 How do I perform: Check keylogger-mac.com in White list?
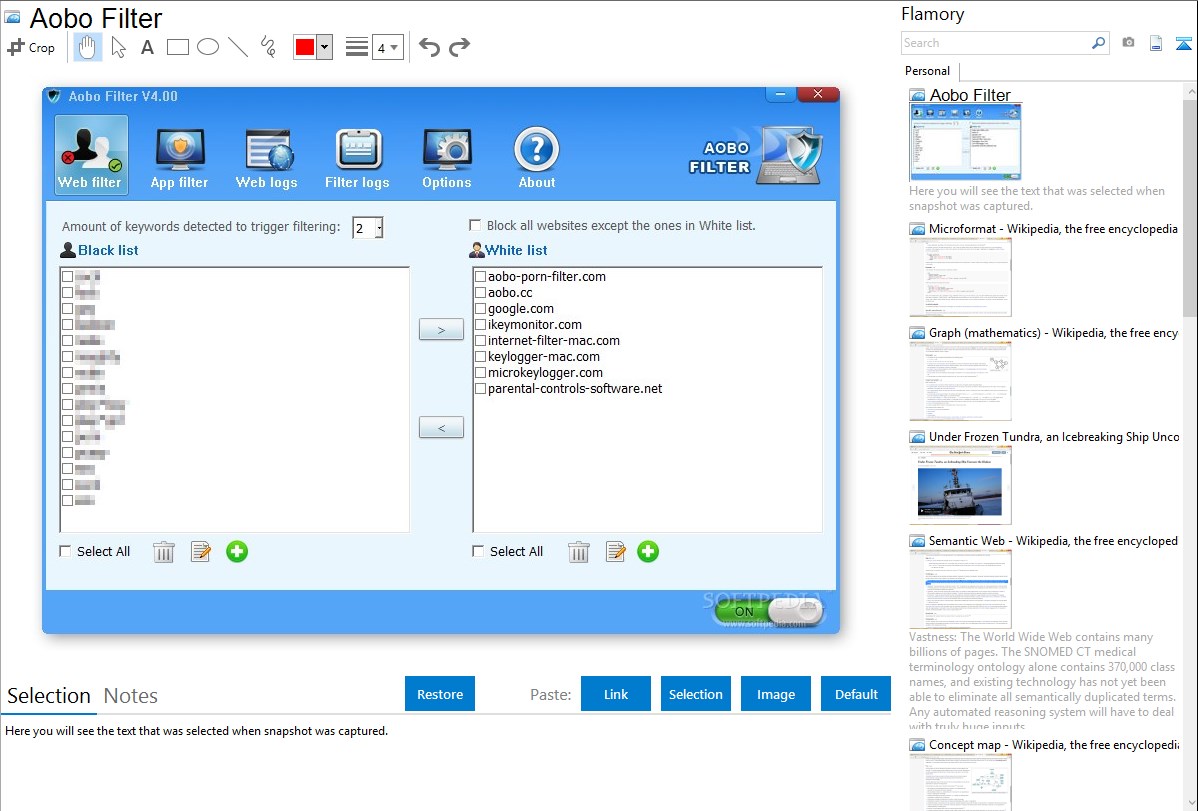481,357
